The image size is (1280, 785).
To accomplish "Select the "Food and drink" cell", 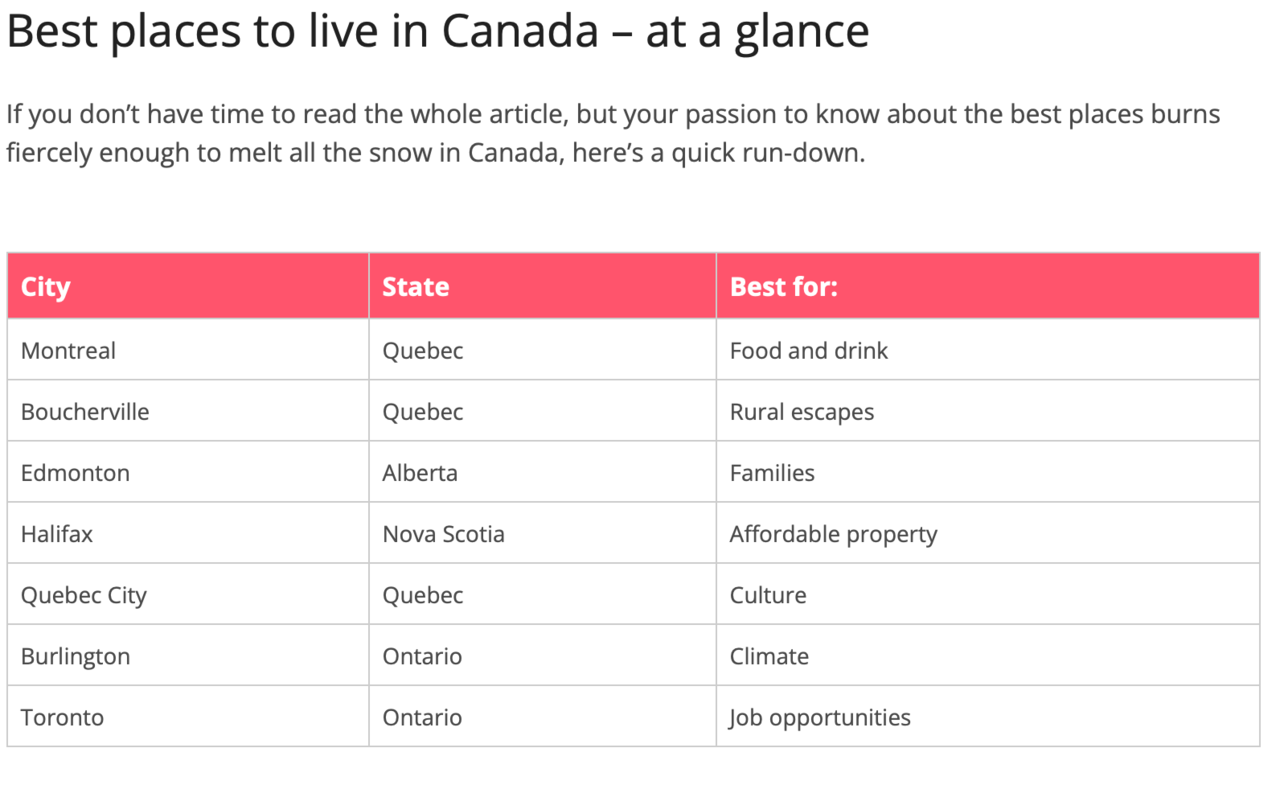I will pyautogui.click(x=809, y=351).
